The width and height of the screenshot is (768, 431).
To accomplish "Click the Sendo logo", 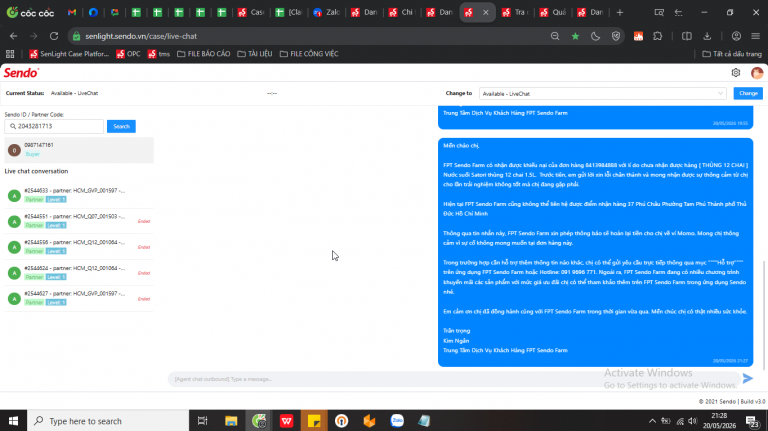I will (x=21, y=73).
